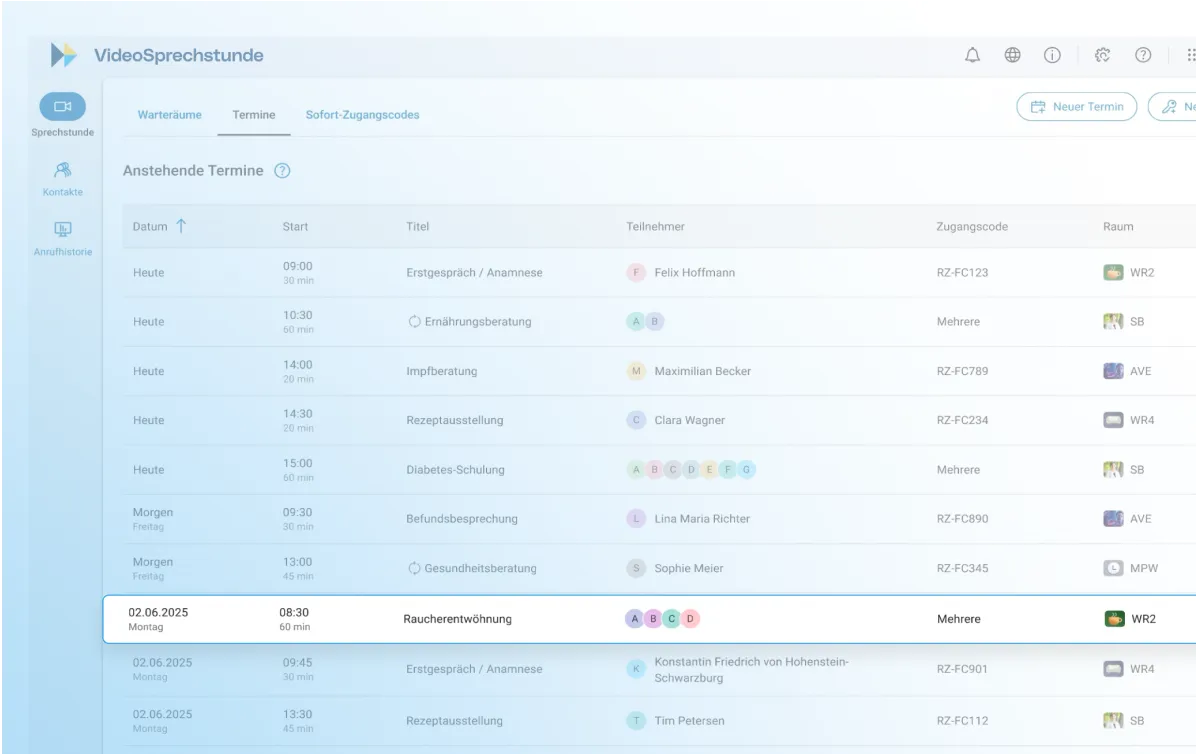Click the Zugangscode column header
Screen dimensions: 1196x754
[x=972, y=226]
